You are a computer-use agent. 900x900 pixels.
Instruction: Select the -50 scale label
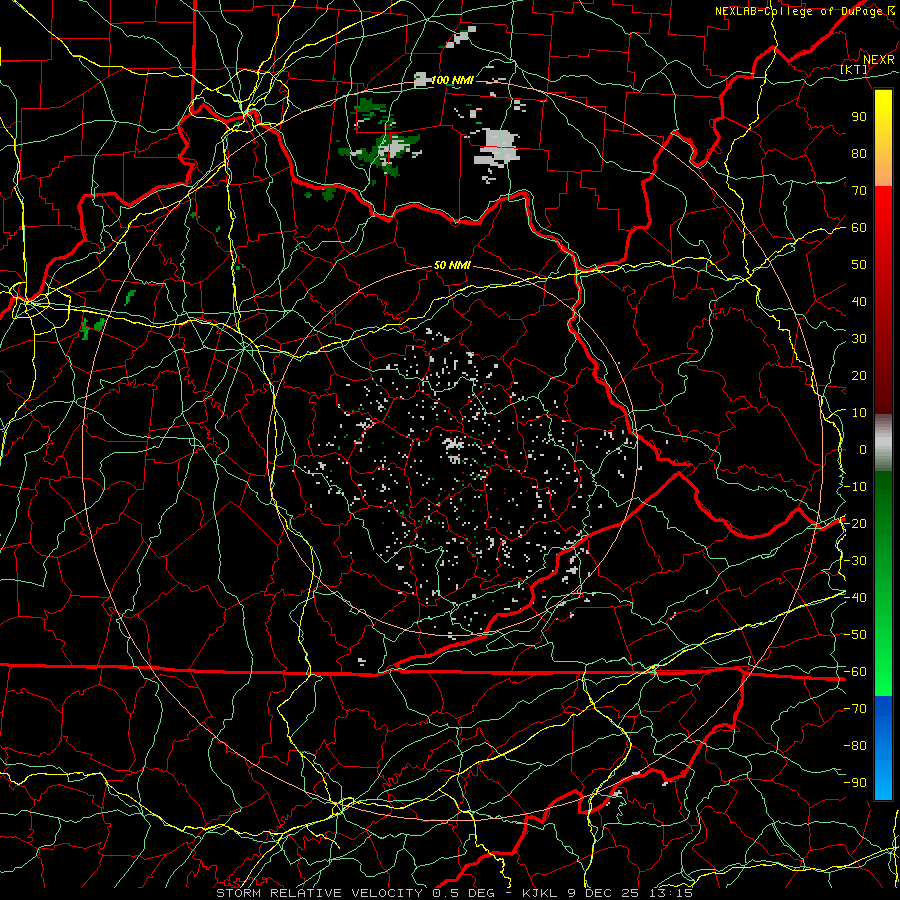(855, 635)
